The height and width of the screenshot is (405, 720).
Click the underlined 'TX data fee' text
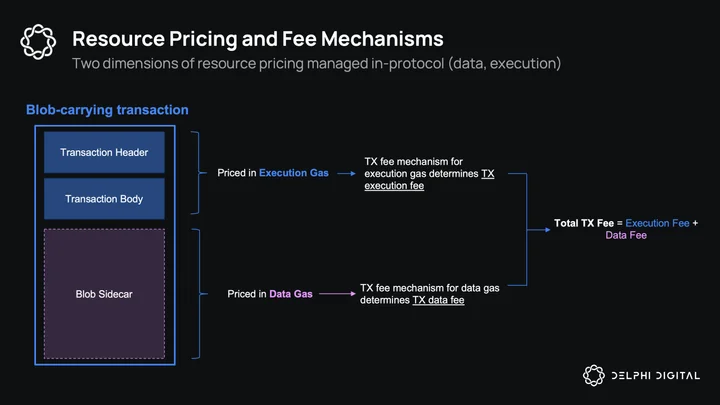(x=439, y=300)
